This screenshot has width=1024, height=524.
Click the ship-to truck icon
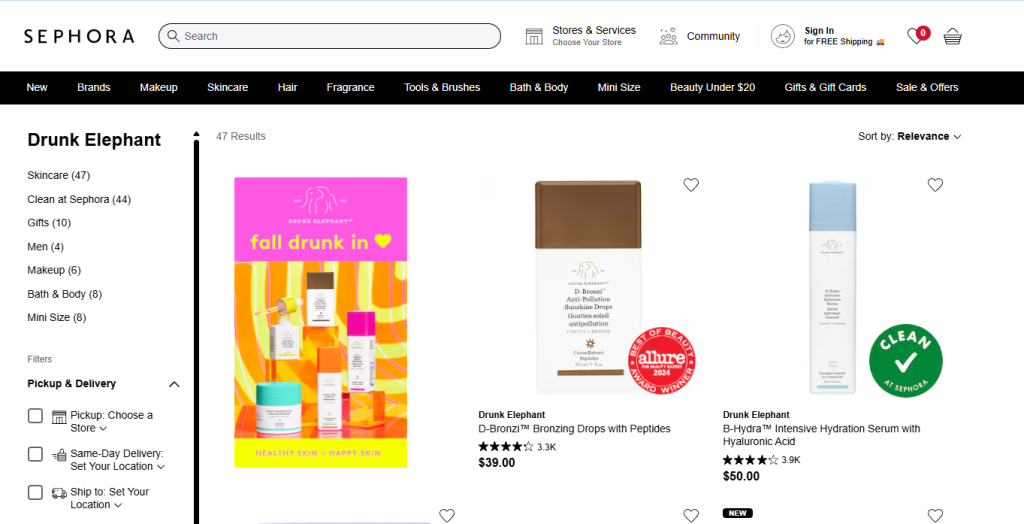(59, 493)
